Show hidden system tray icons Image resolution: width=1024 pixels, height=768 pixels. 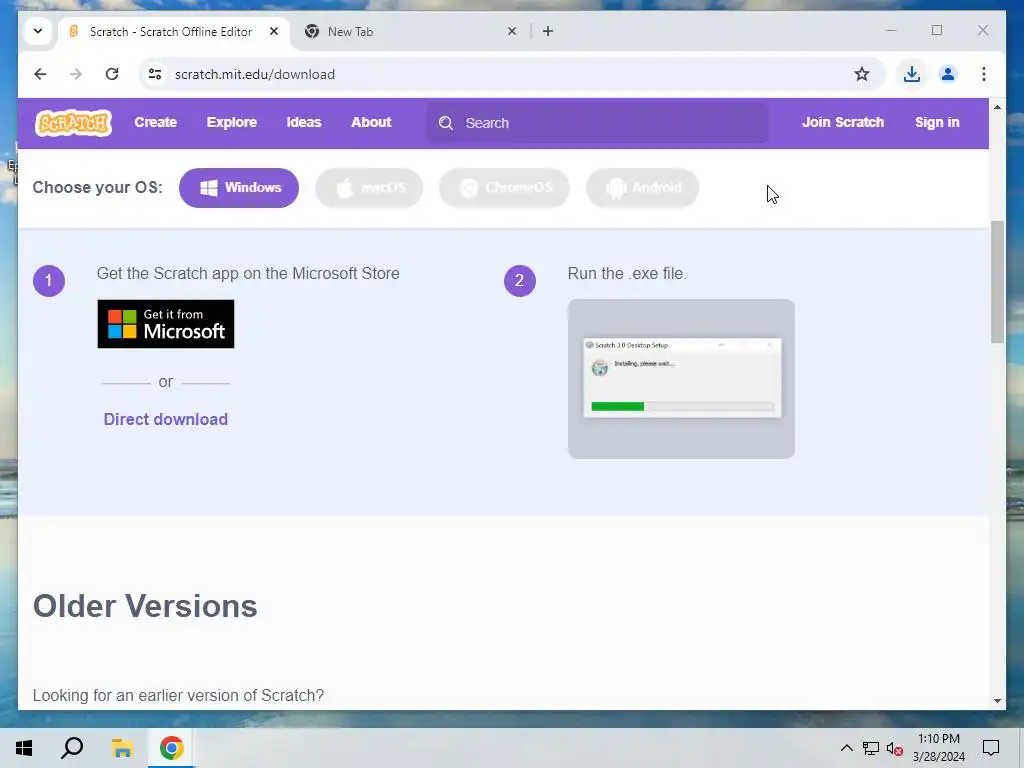846,748
